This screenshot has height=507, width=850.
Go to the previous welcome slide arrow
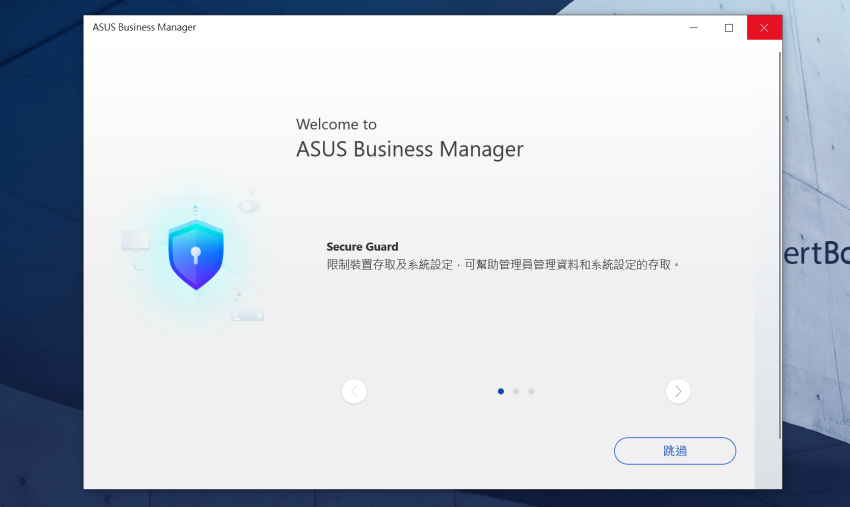coord(354,391)
